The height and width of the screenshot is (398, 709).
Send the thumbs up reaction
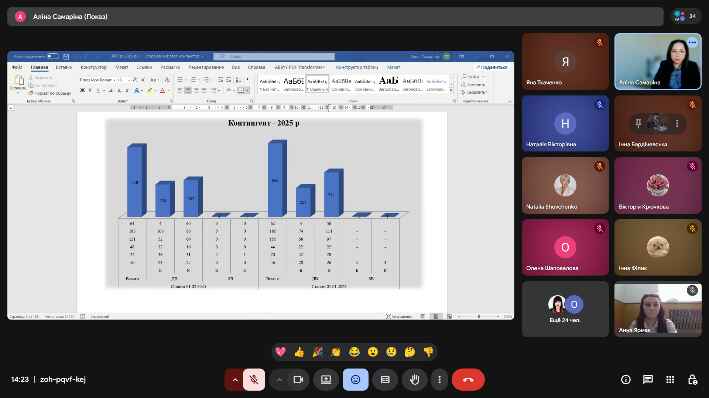tap(299, 352)
